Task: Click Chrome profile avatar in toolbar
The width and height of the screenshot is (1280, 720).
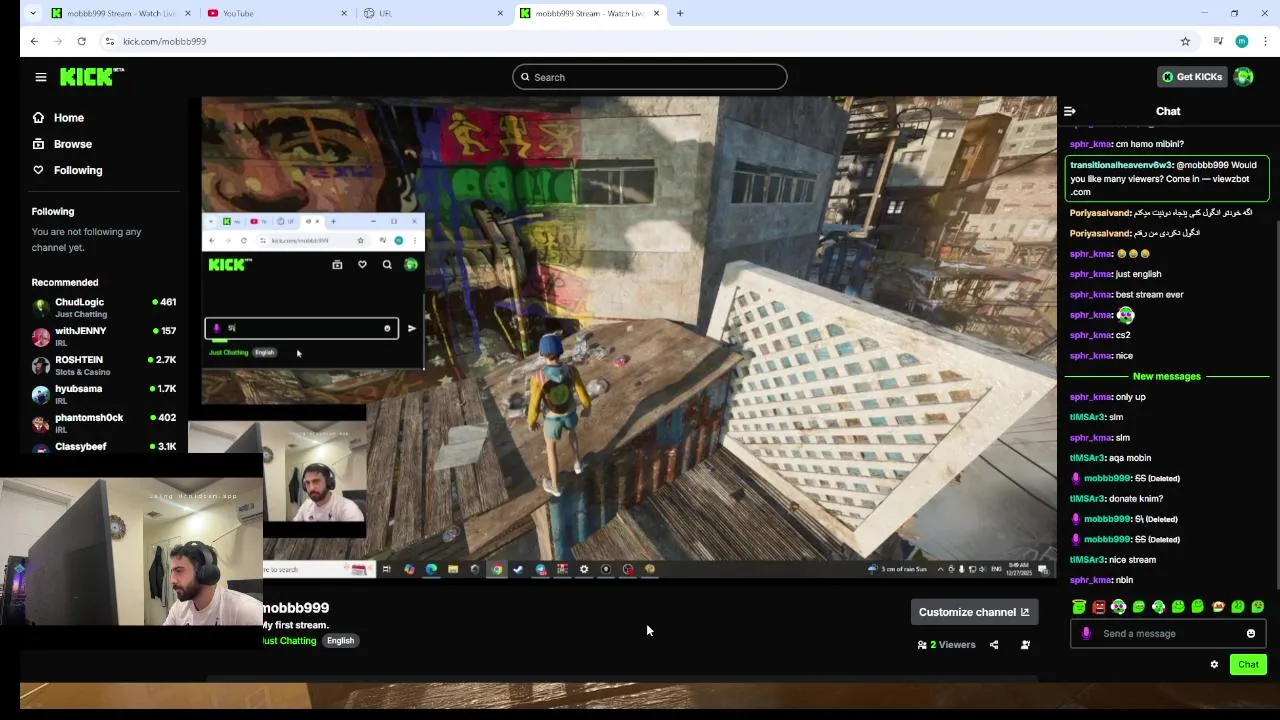Action: pyautogui.click(x=1241, y=41)
